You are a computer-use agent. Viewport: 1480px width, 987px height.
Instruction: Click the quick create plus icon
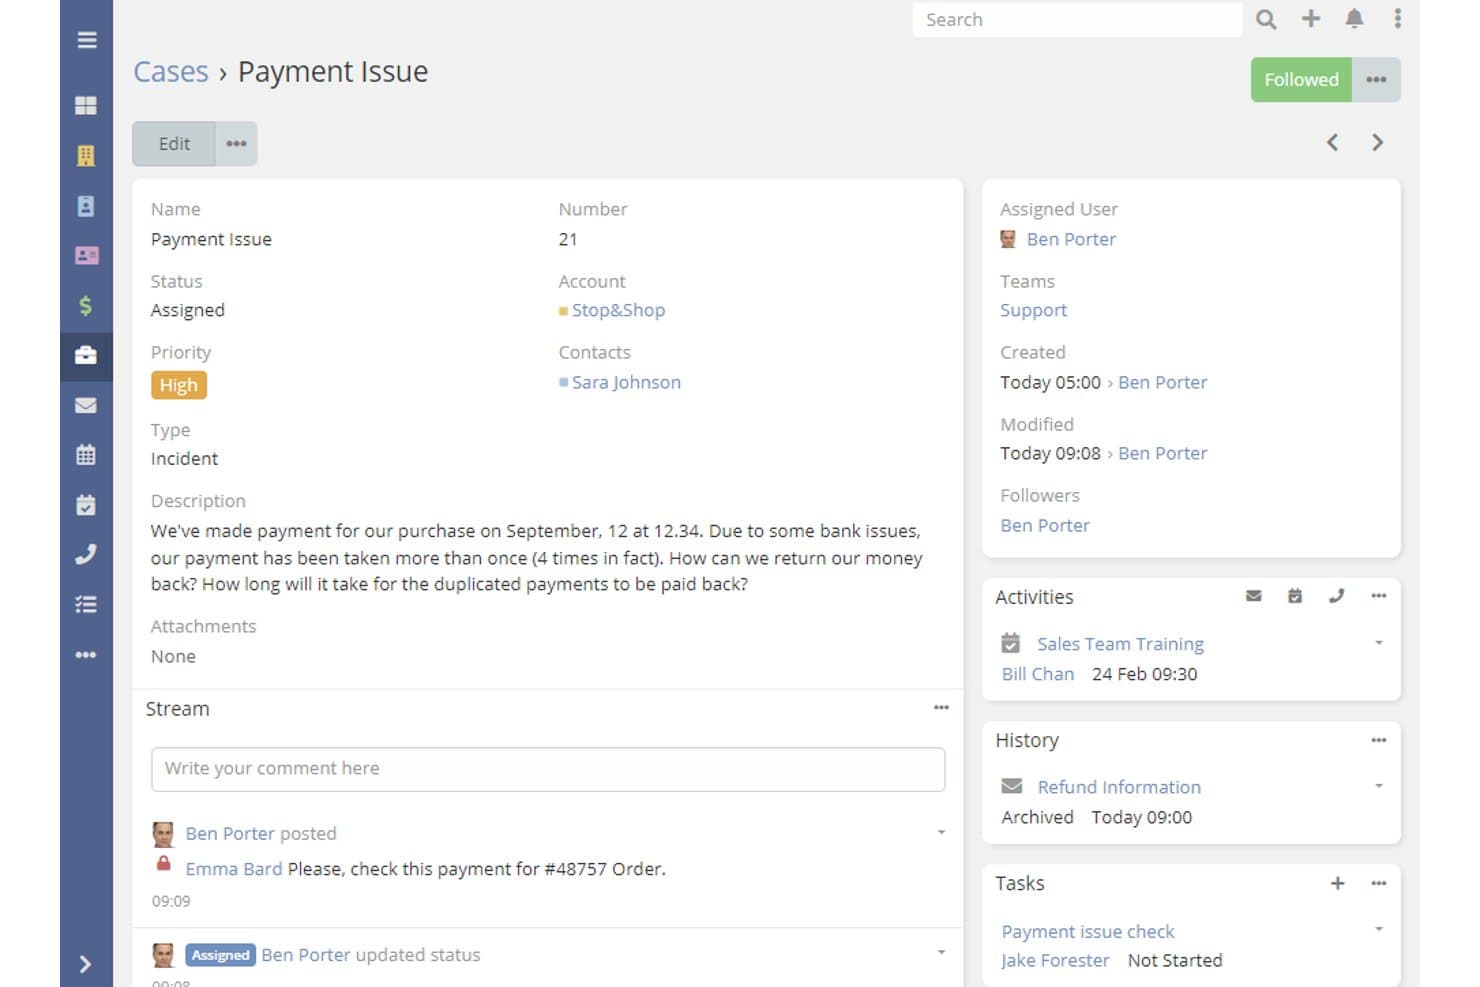tap(1311, 18)
